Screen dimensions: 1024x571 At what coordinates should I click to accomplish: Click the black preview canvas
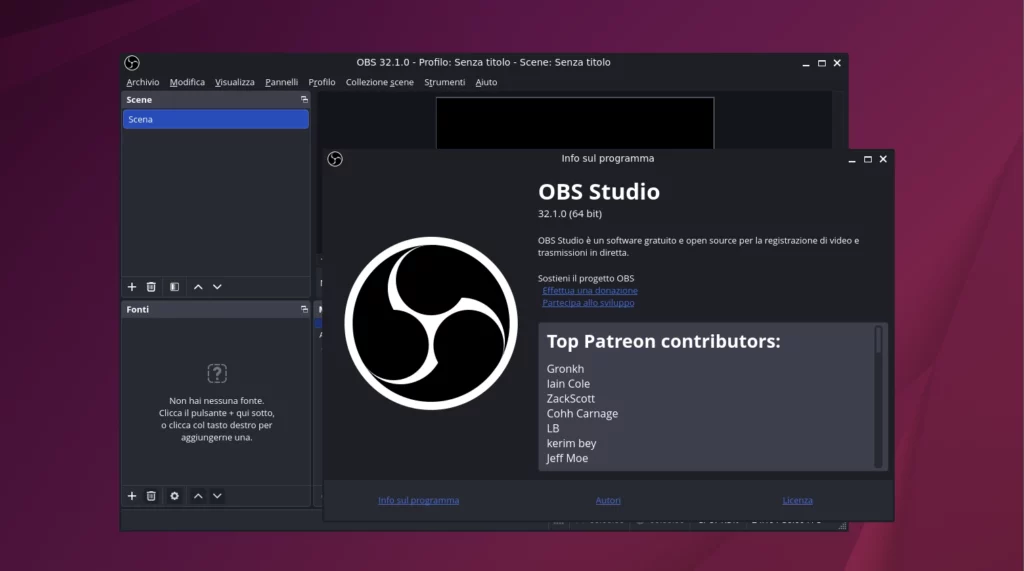pos(575,123)
